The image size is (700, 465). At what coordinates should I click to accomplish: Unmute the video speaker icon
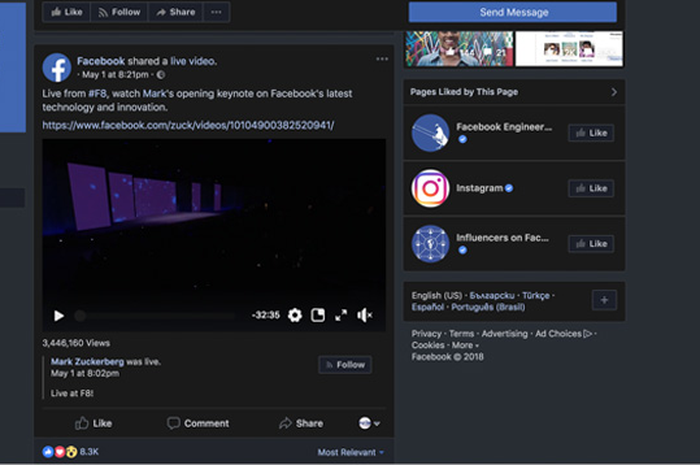365,316
